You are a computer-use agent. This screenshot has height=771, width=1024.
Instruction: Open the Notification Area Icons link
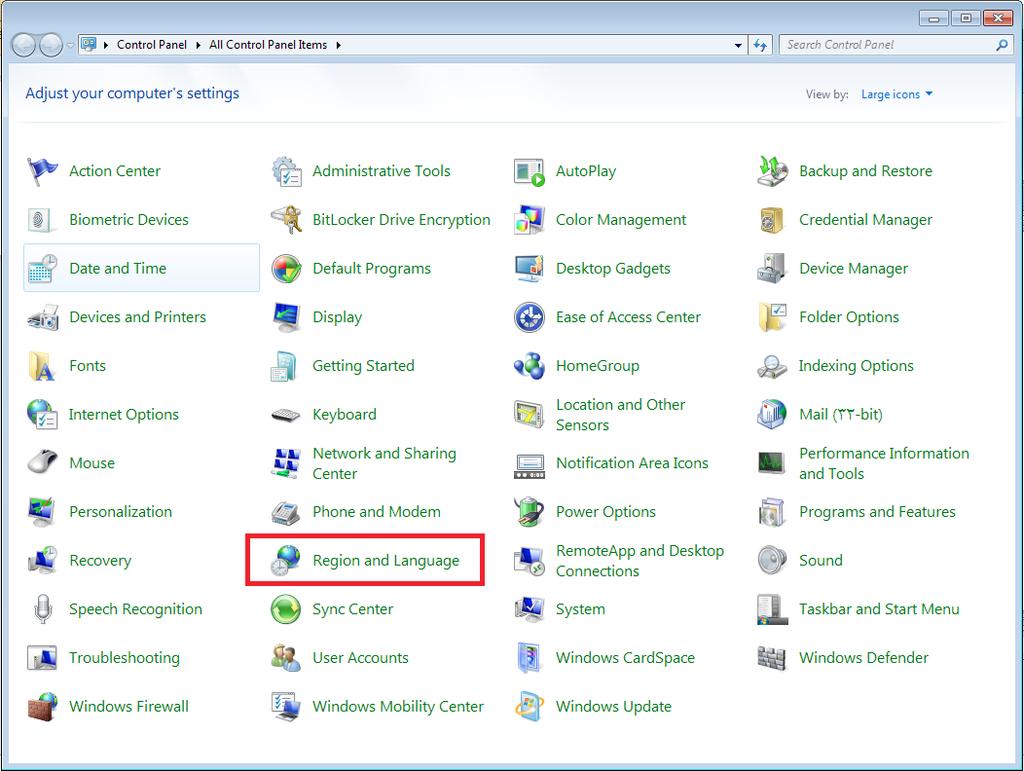(x=632, y=463)
